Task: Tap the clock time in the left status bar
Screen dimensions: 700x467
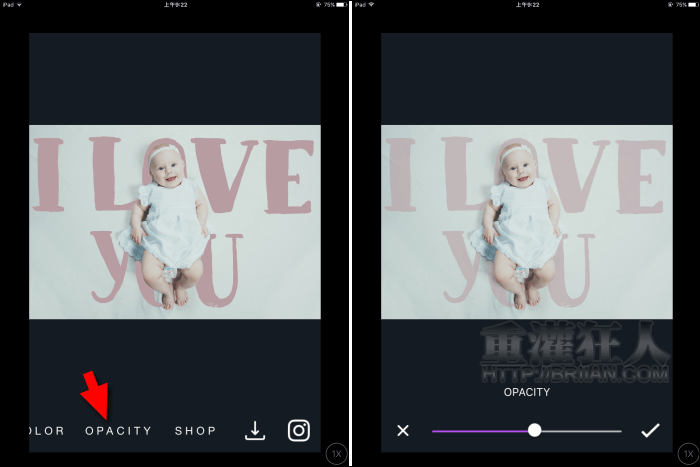Action: pos(174,5)
